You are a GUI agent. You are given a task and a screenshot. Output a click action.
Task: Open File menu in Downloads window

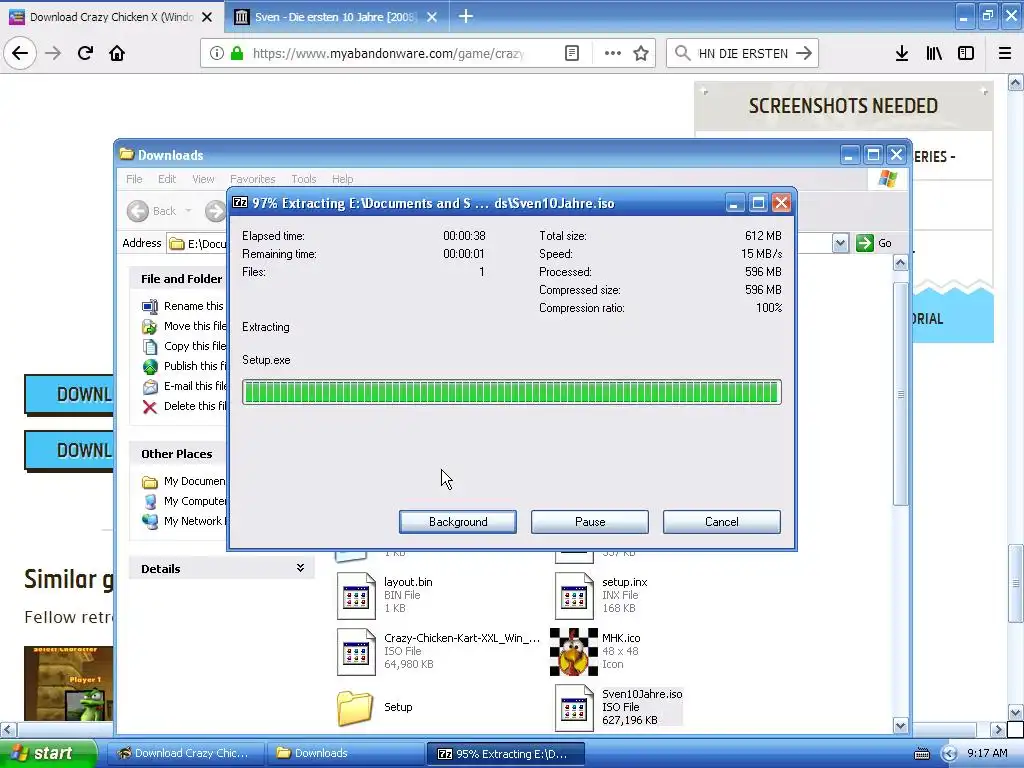(x=134, y=179)
